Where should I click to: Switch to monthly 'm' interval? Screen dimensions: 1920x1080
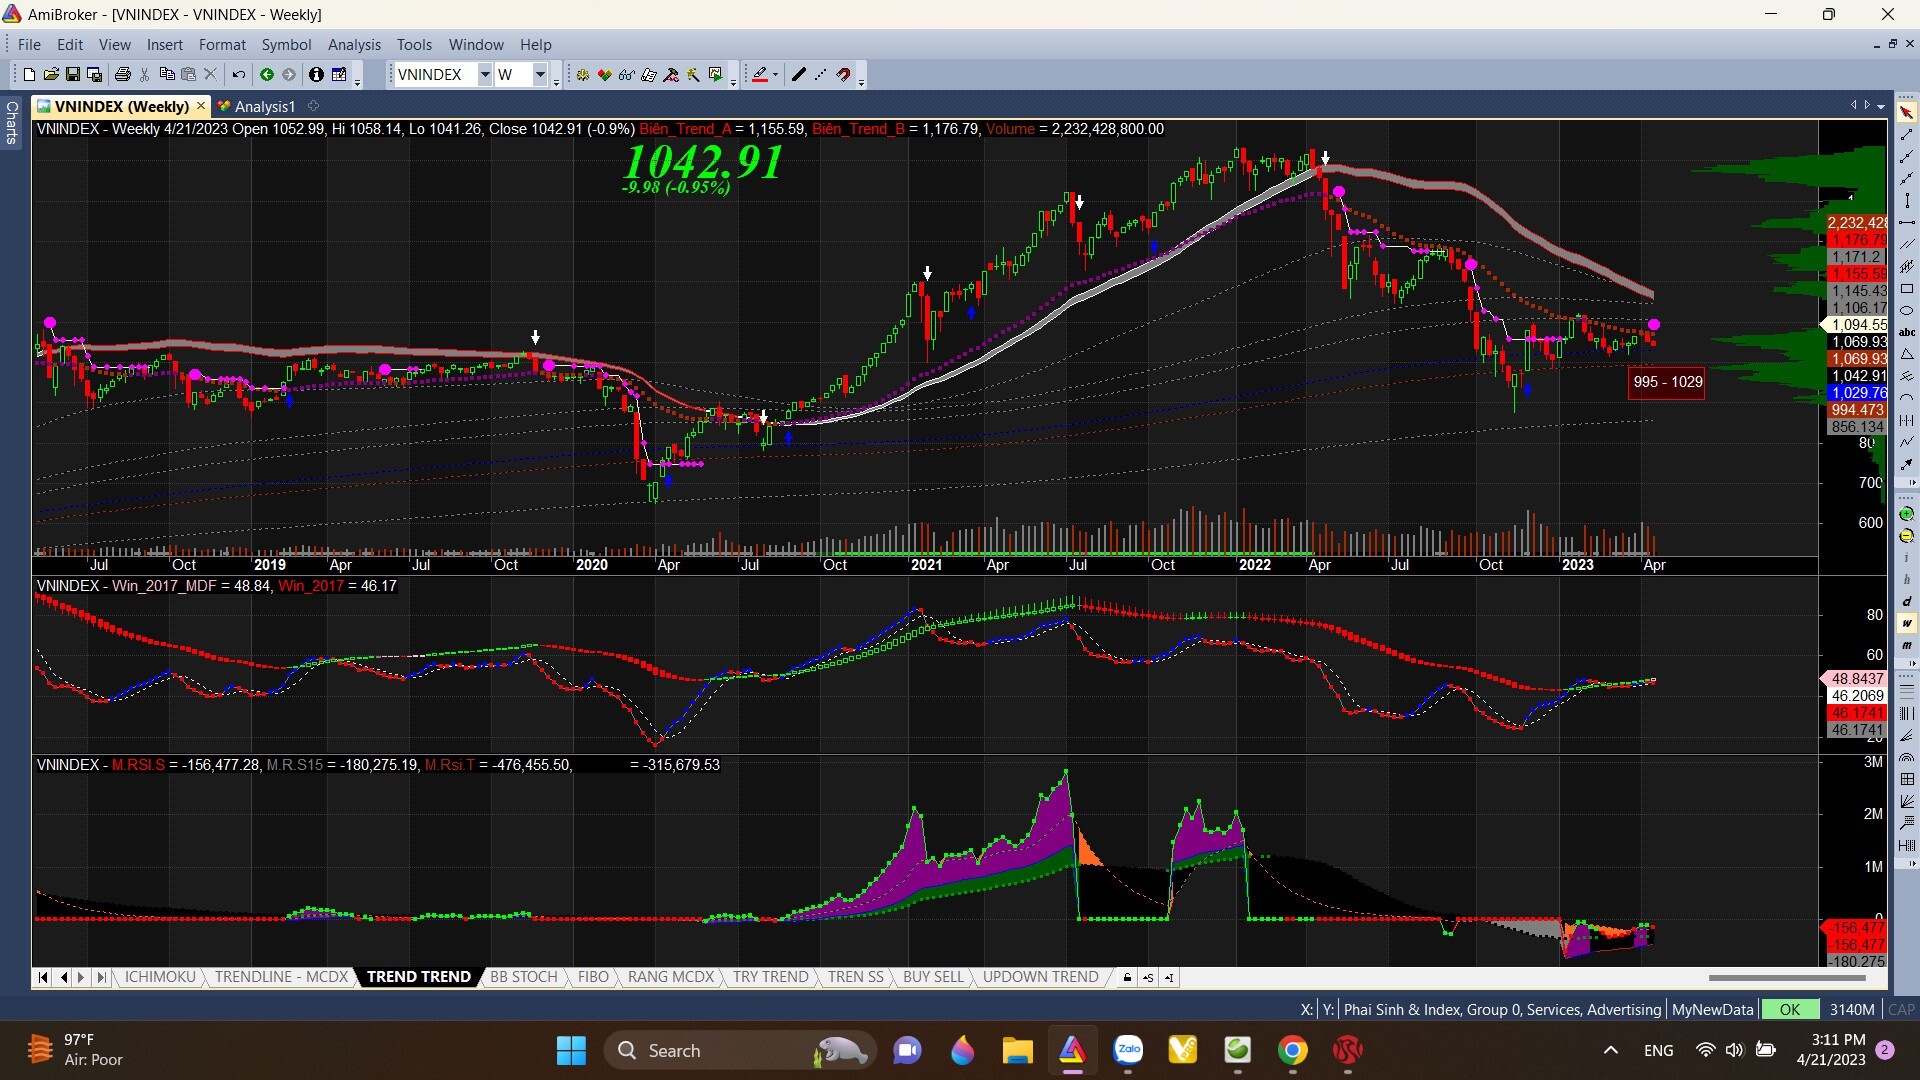click(x=1906, y=646)
